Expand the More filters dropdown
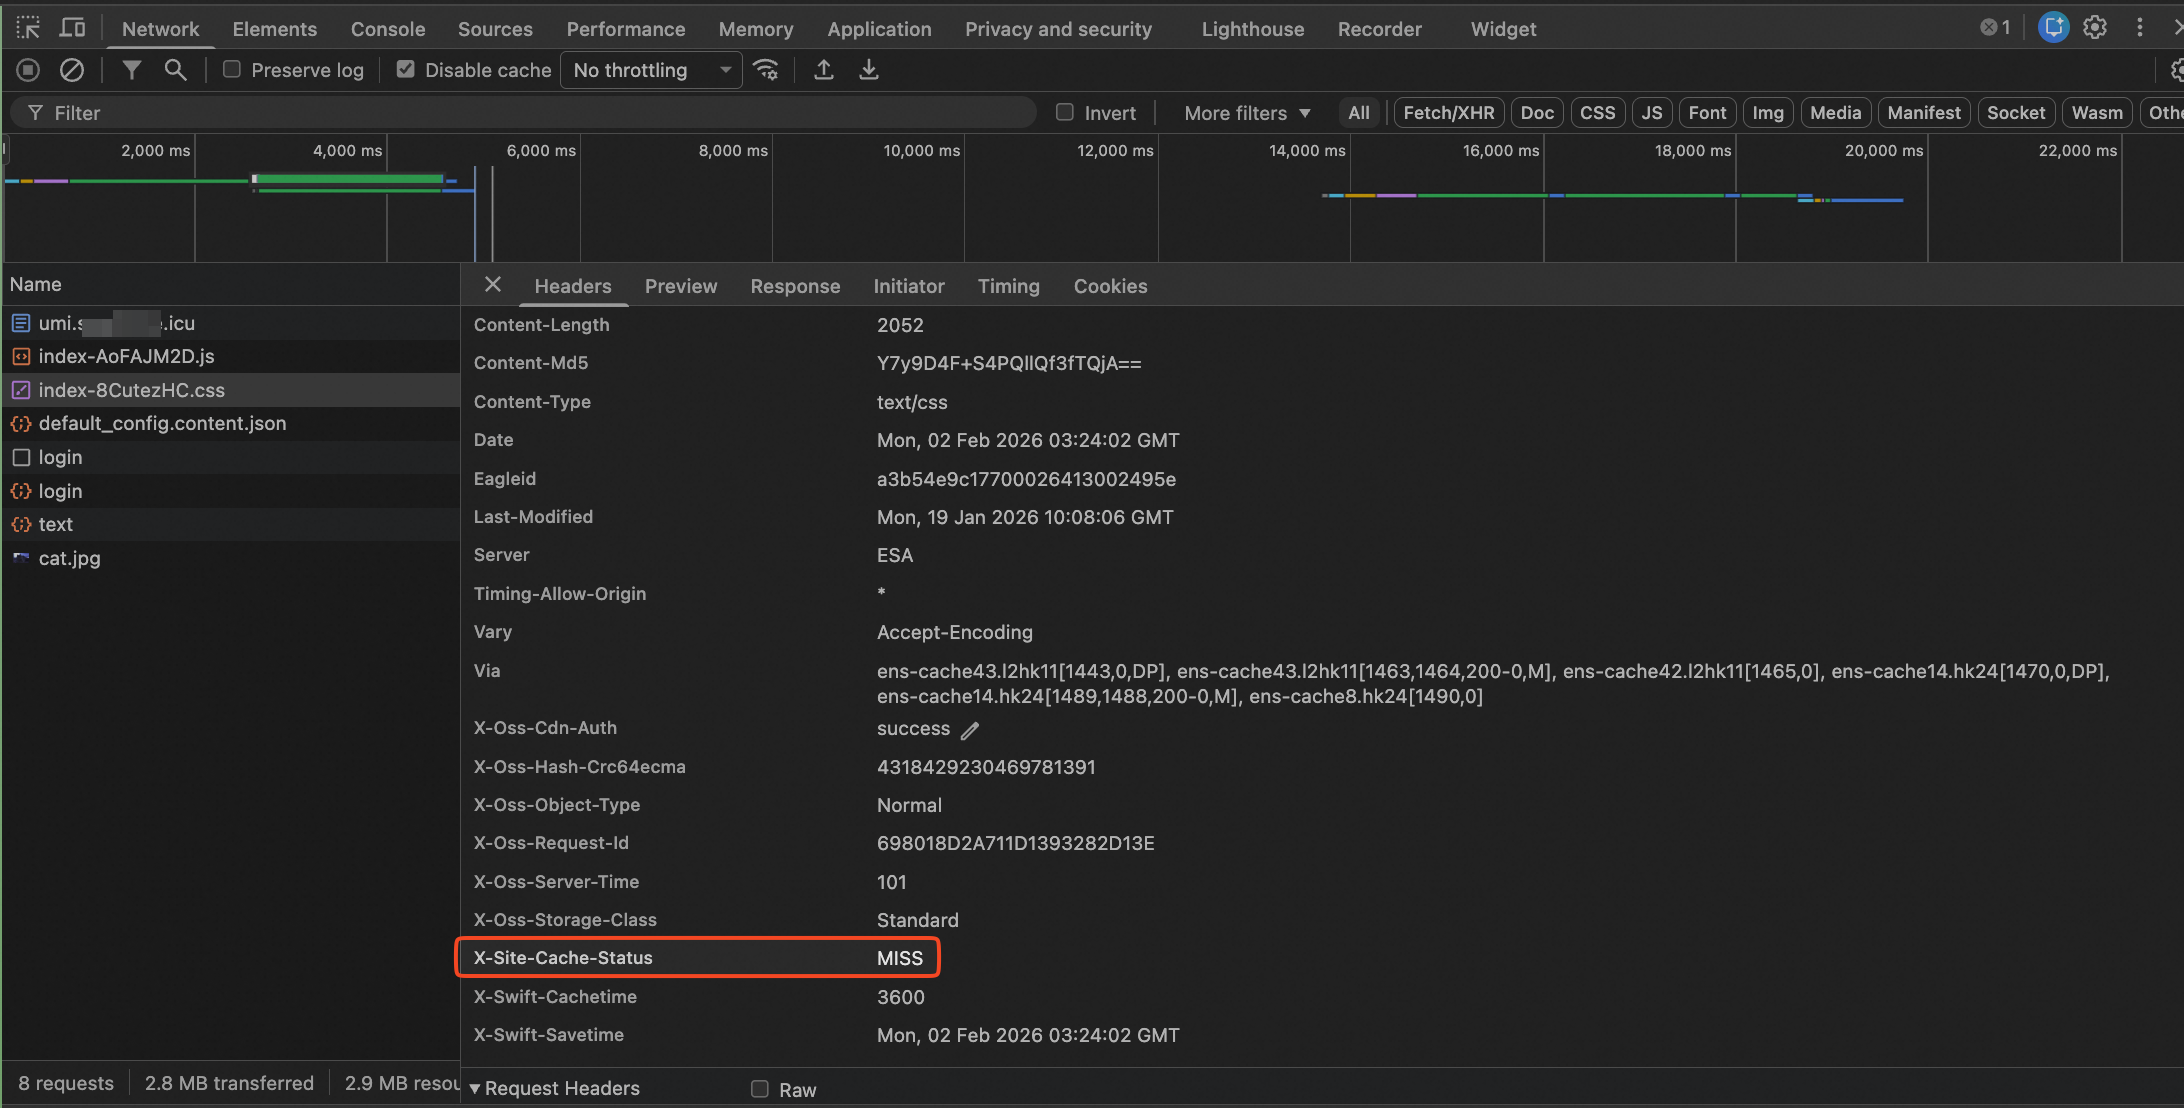This screenshot has height=1108, width=2184. (1246, 113)
